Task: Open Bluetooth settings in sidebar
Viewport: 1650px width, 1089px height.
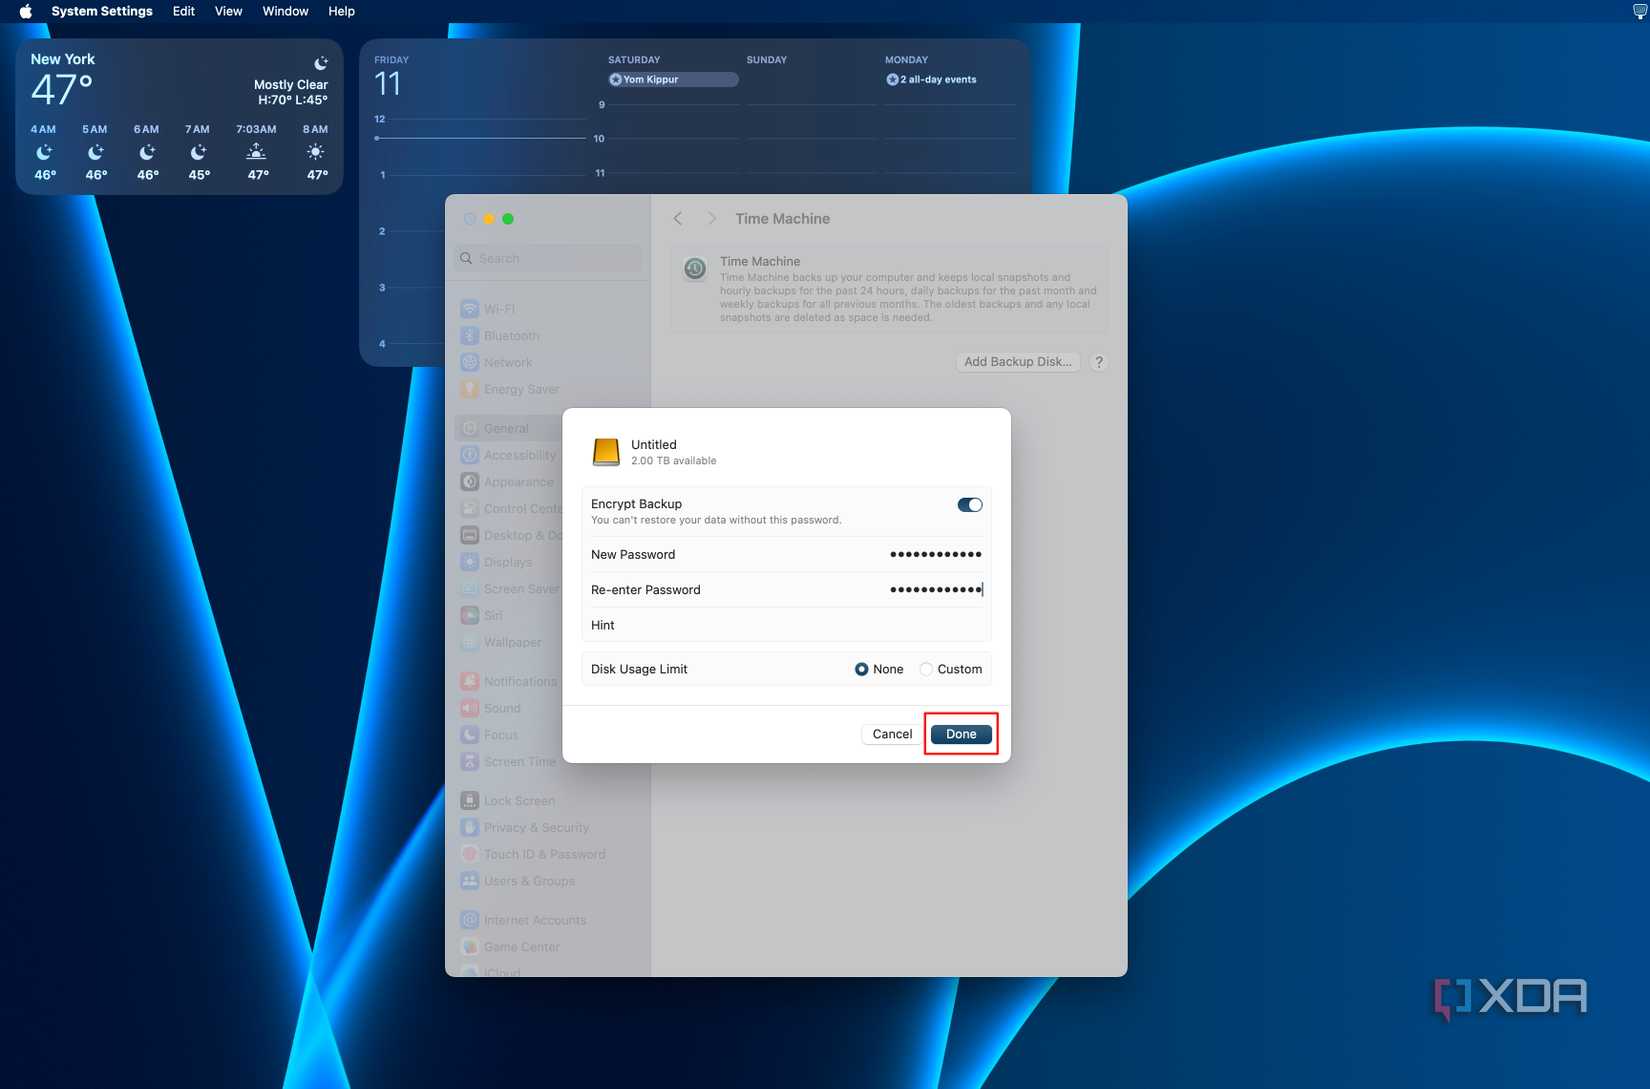Action: tap(548, 336)
